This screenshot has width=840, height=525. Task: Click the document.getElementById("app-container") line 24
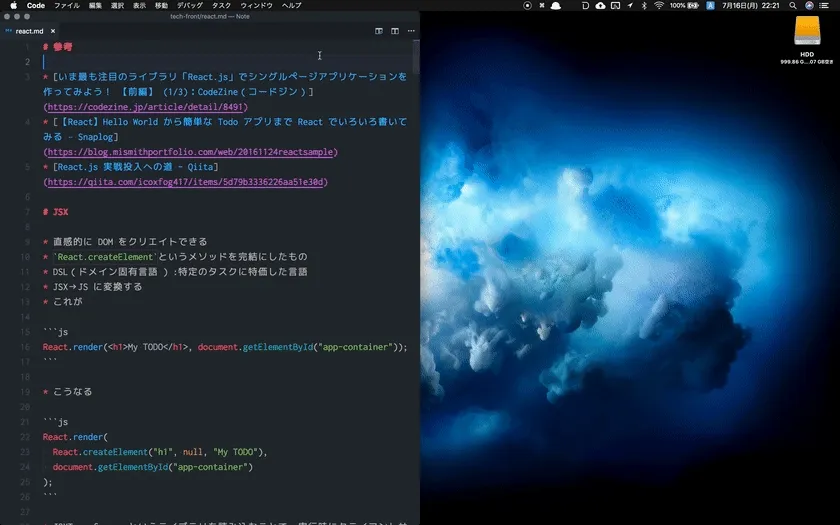(x=153, y=467)
